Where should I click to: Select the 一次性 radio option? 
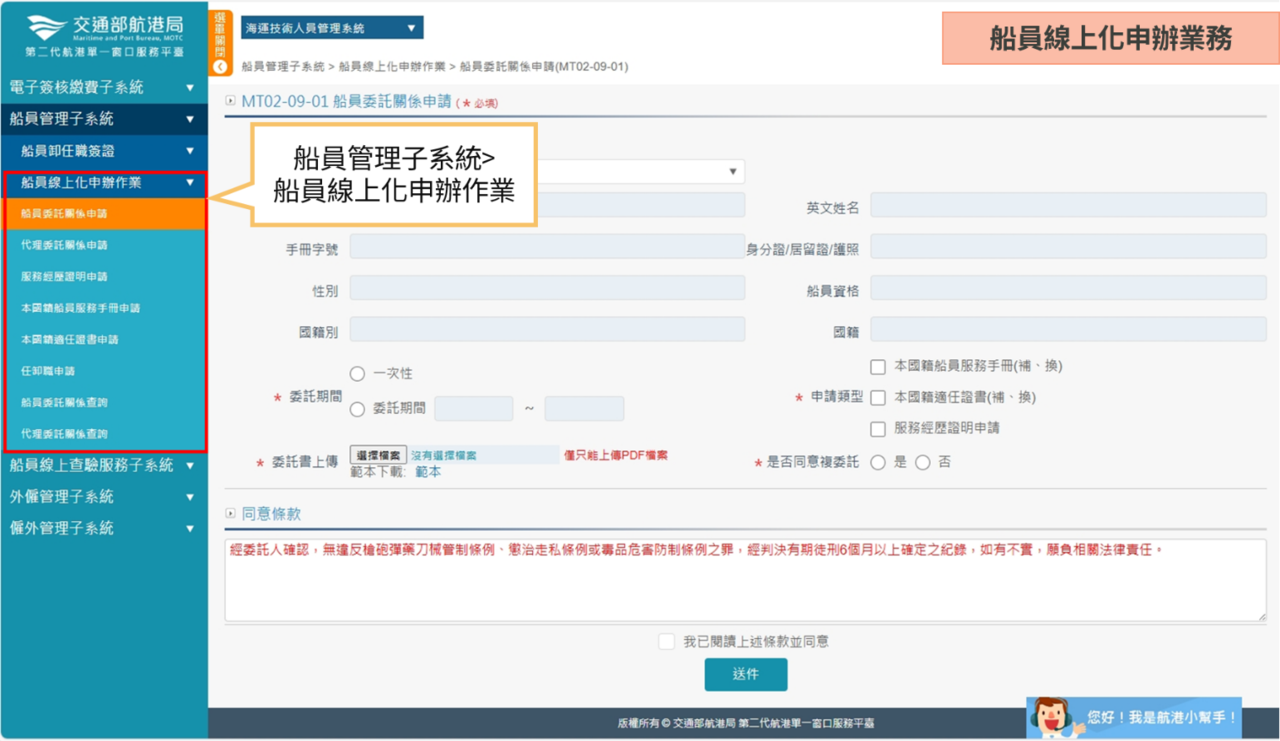(357, 374)
